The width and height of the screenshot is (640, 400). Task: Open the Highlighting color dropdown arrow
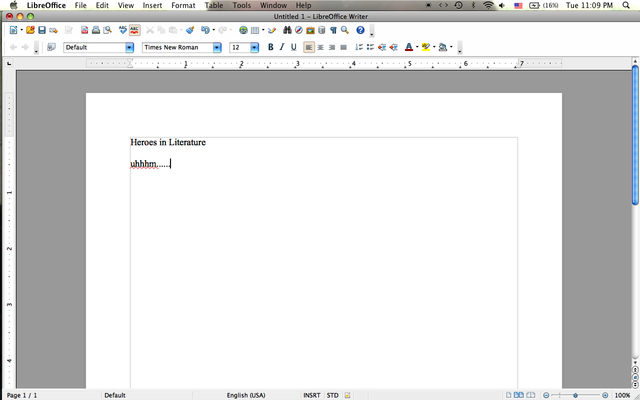click(434, 47)
